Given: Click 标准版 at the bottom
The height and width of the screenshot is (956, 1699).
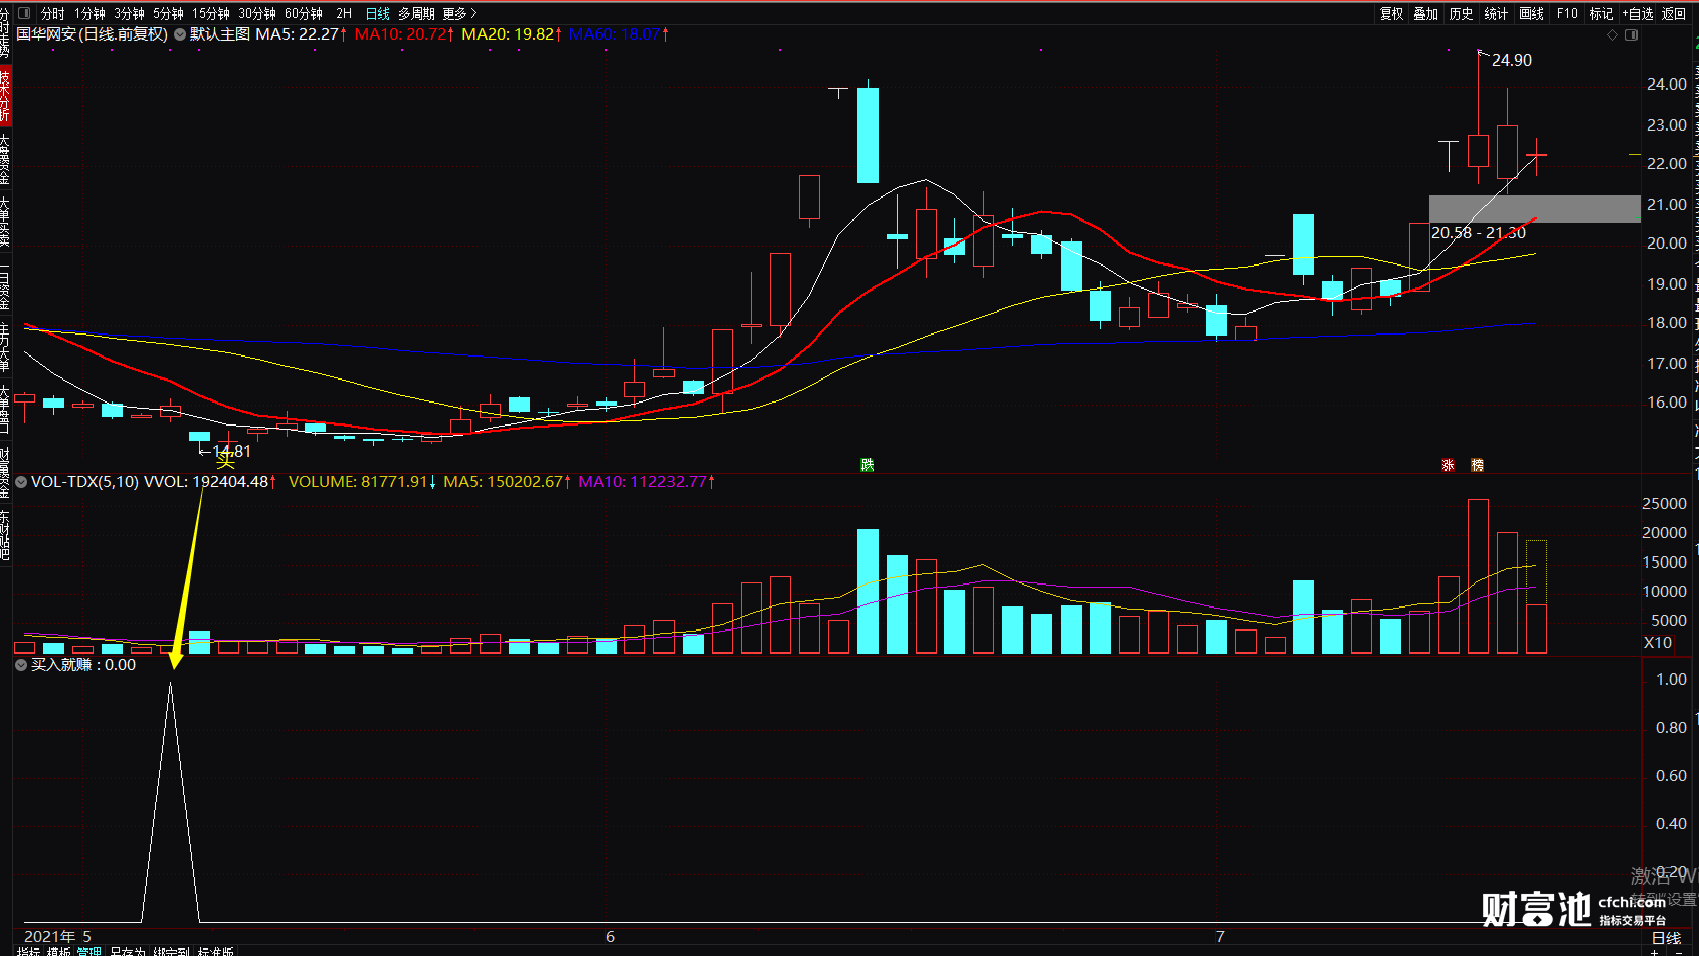Looking at the screenshot, I should click(x=215, y=951).
